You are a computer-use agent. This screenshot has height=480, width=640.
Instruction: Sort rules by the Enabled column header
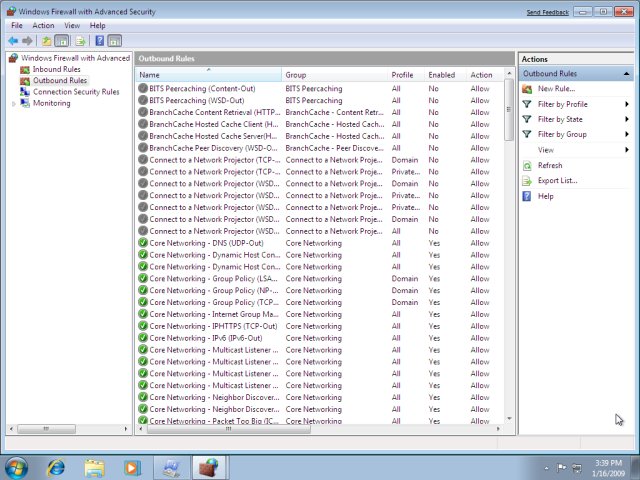[441, 75]
